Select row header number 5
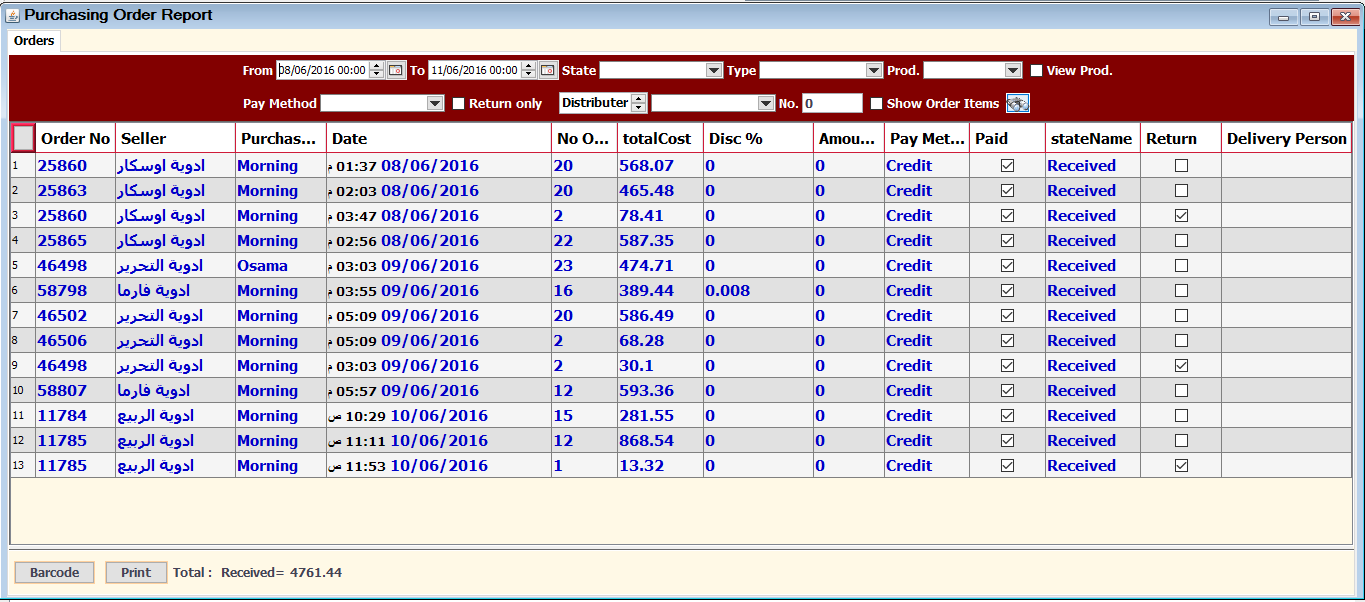Image resolution: width=1365 pixels, height=602 pixels. [23, 266]
